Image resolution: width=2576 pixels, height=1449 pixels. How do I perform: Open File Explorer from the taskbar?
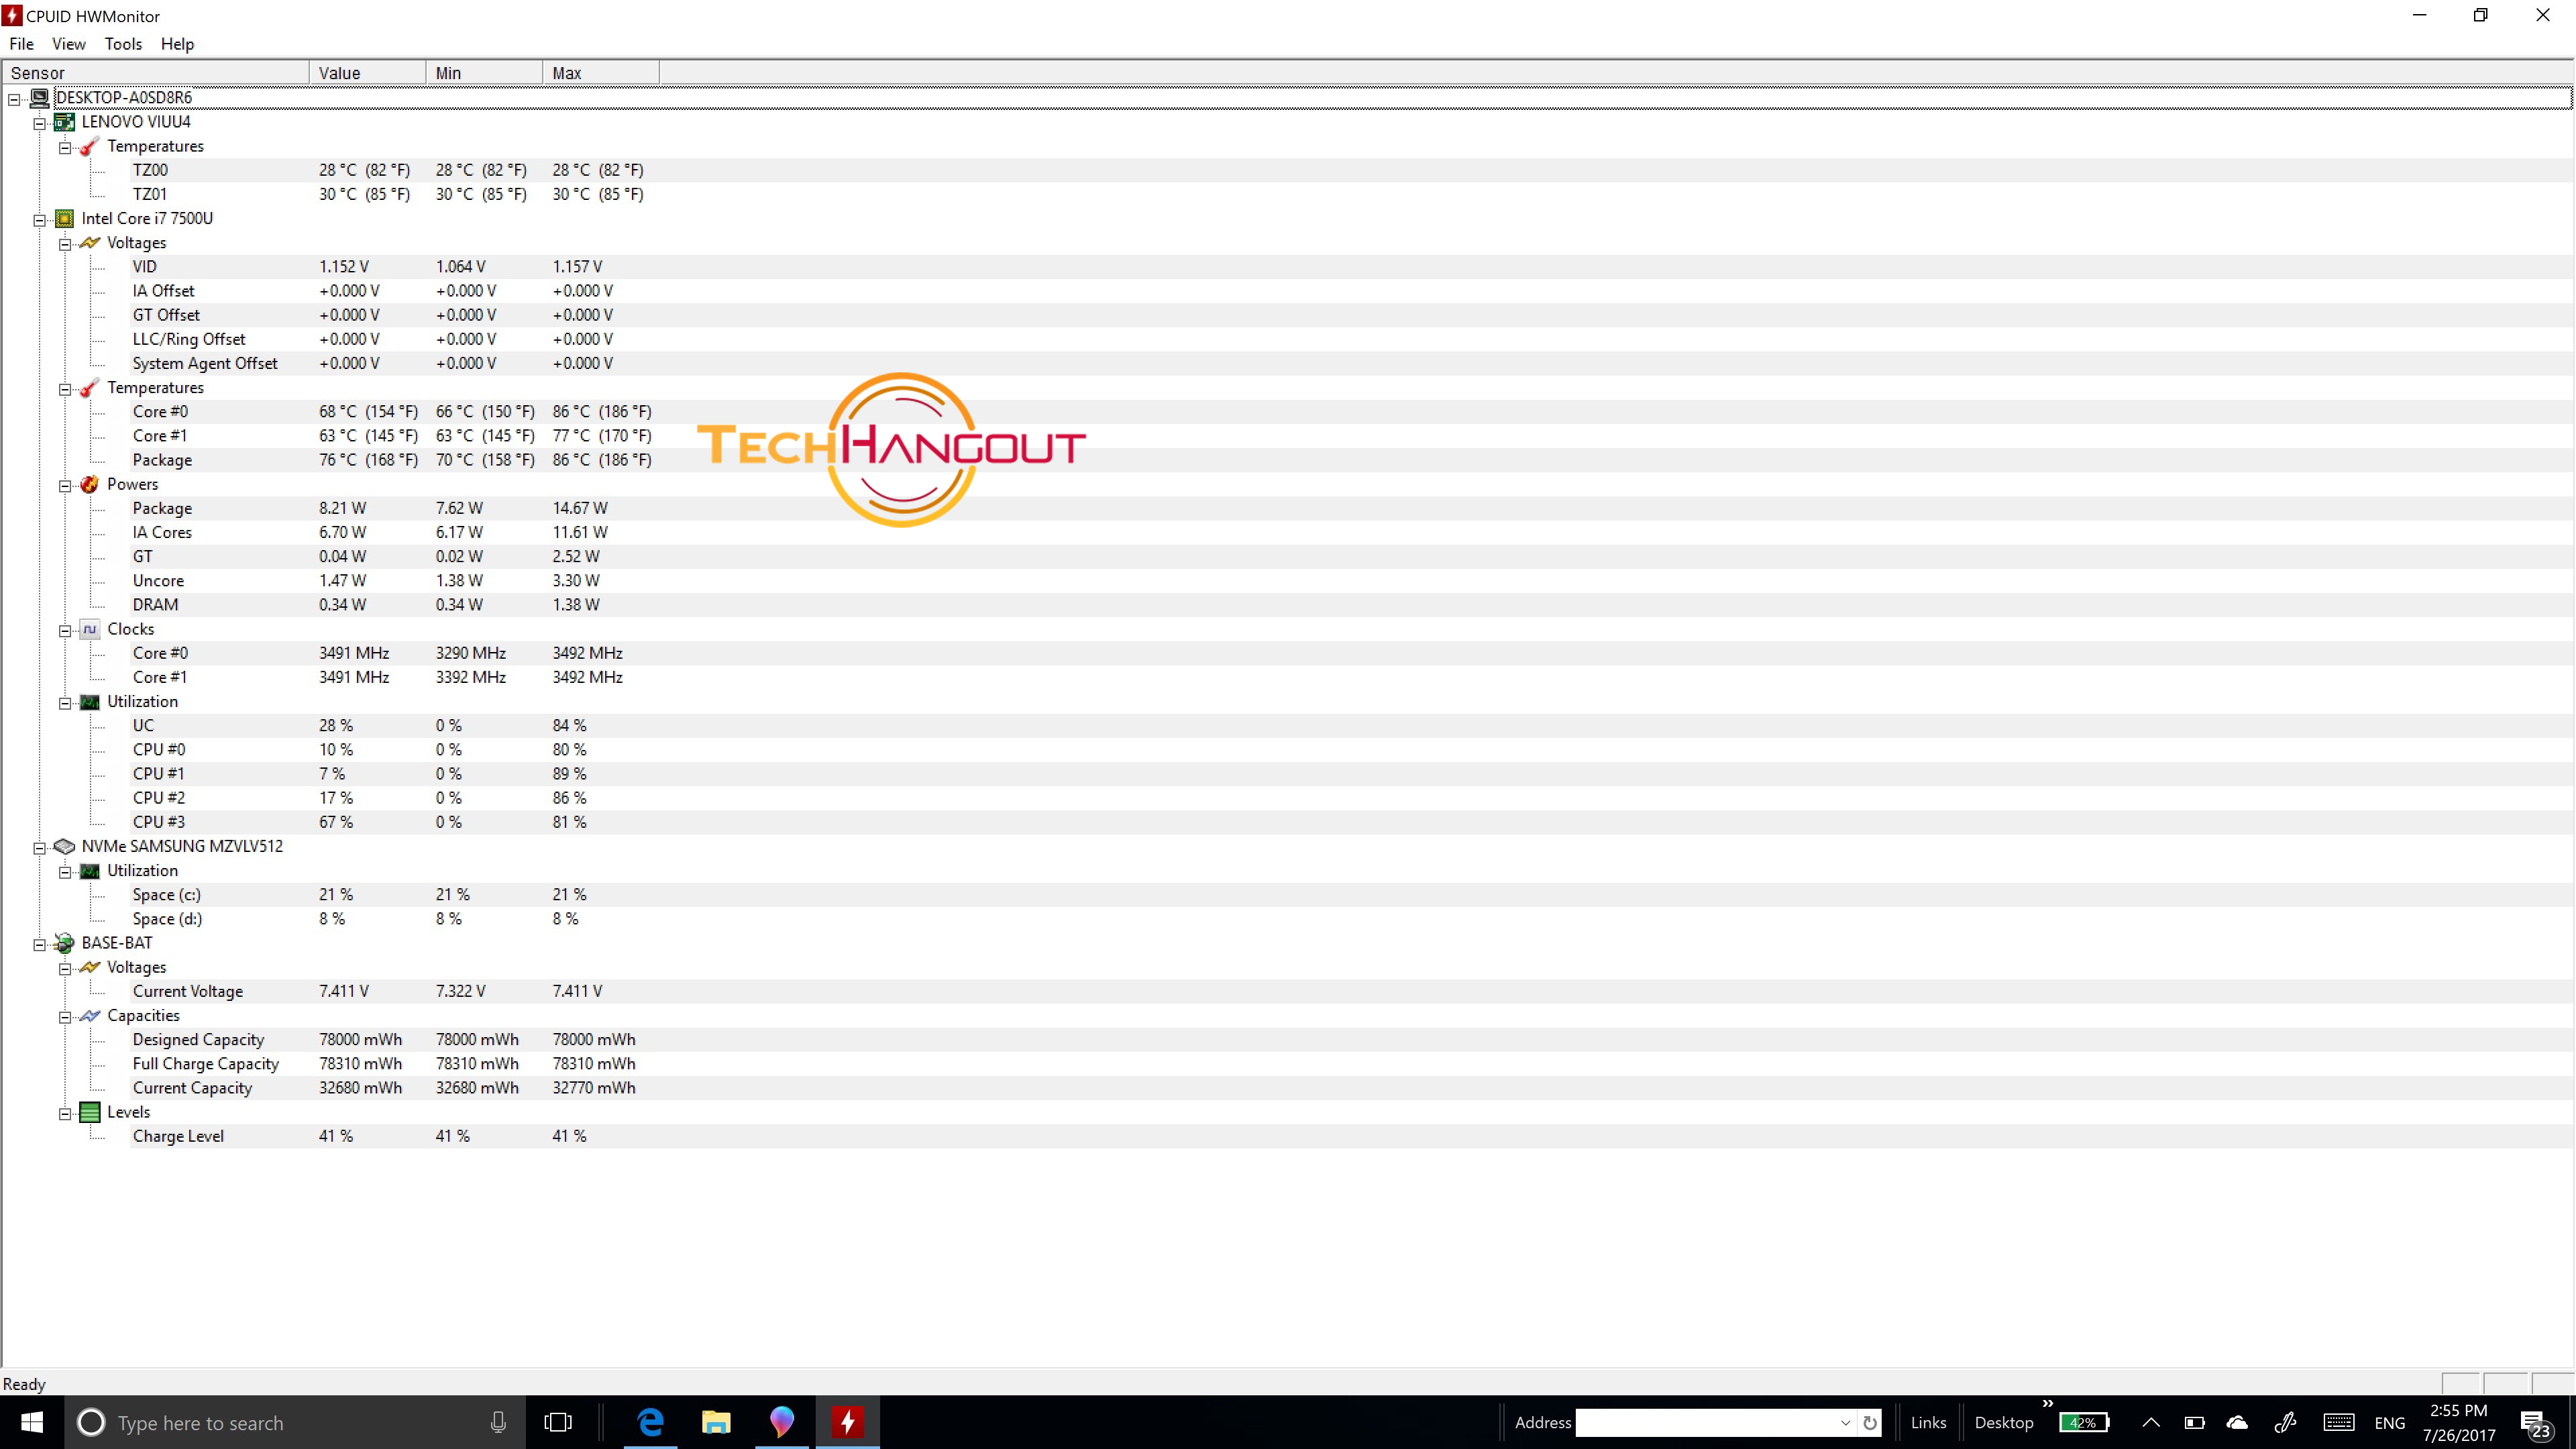pyautogui.click(x=716, y=1422)
